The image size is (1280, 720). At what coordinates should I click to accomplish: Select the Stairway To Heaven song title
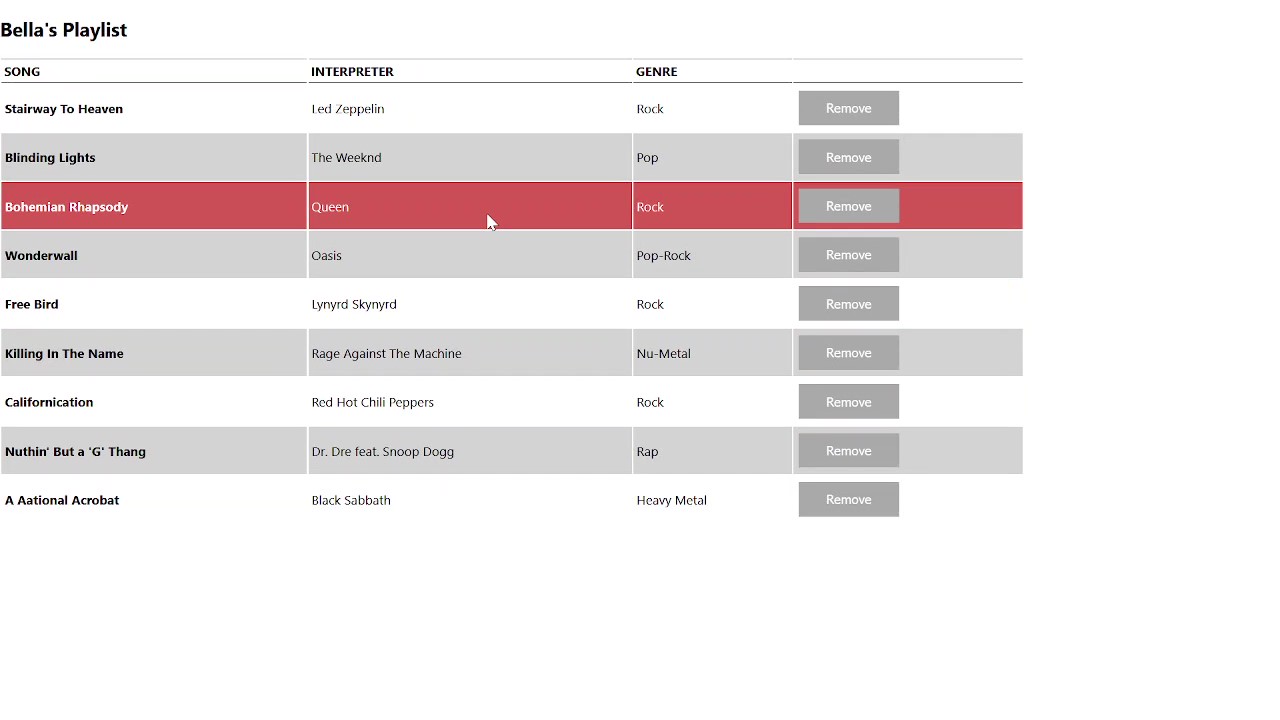(64, 109)
